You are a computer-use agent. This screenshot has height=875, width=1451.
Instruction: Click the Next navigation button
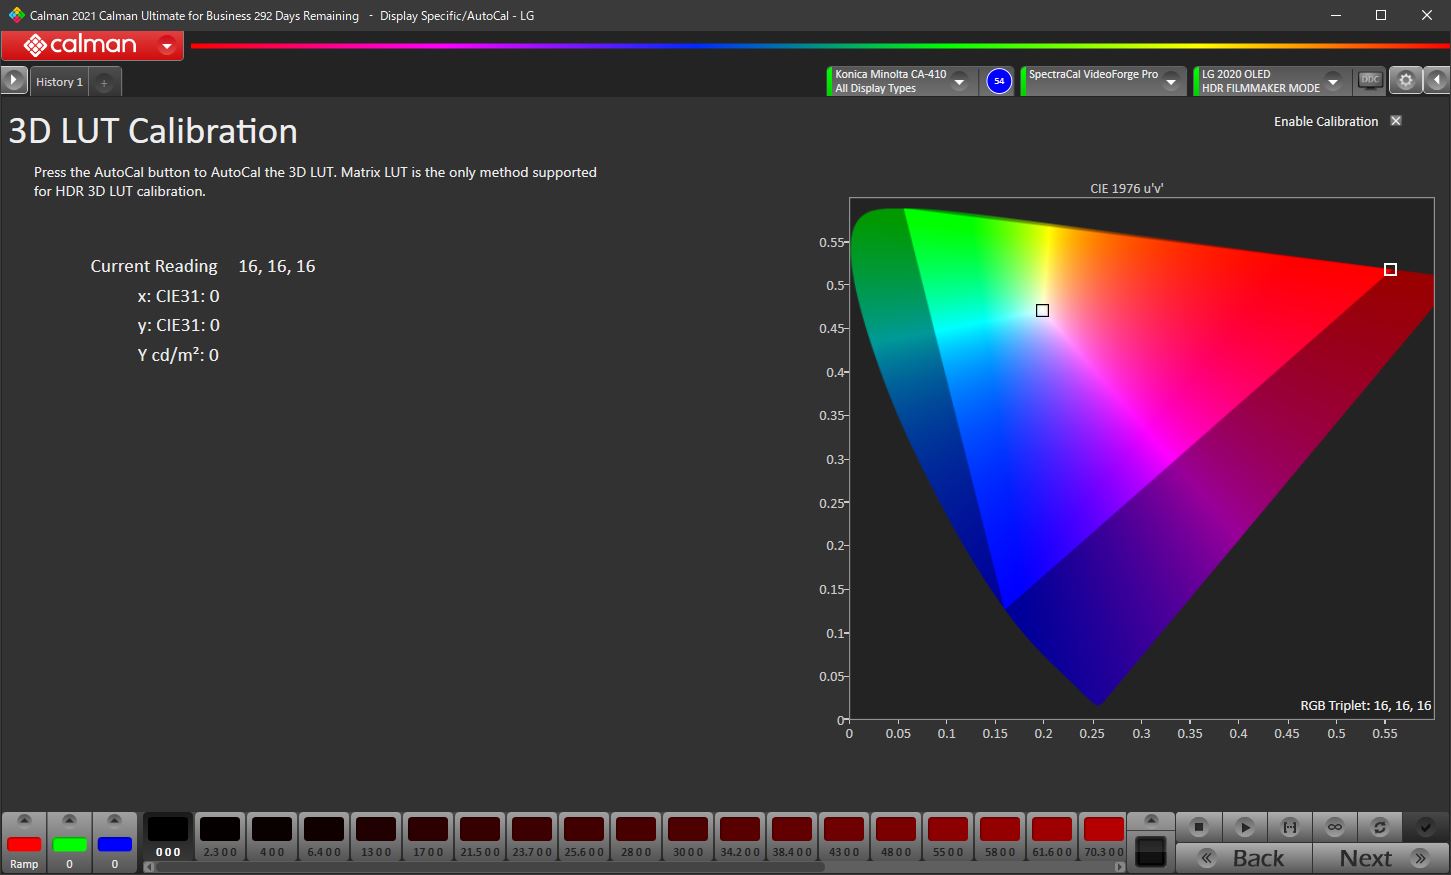coord(1380,858)
